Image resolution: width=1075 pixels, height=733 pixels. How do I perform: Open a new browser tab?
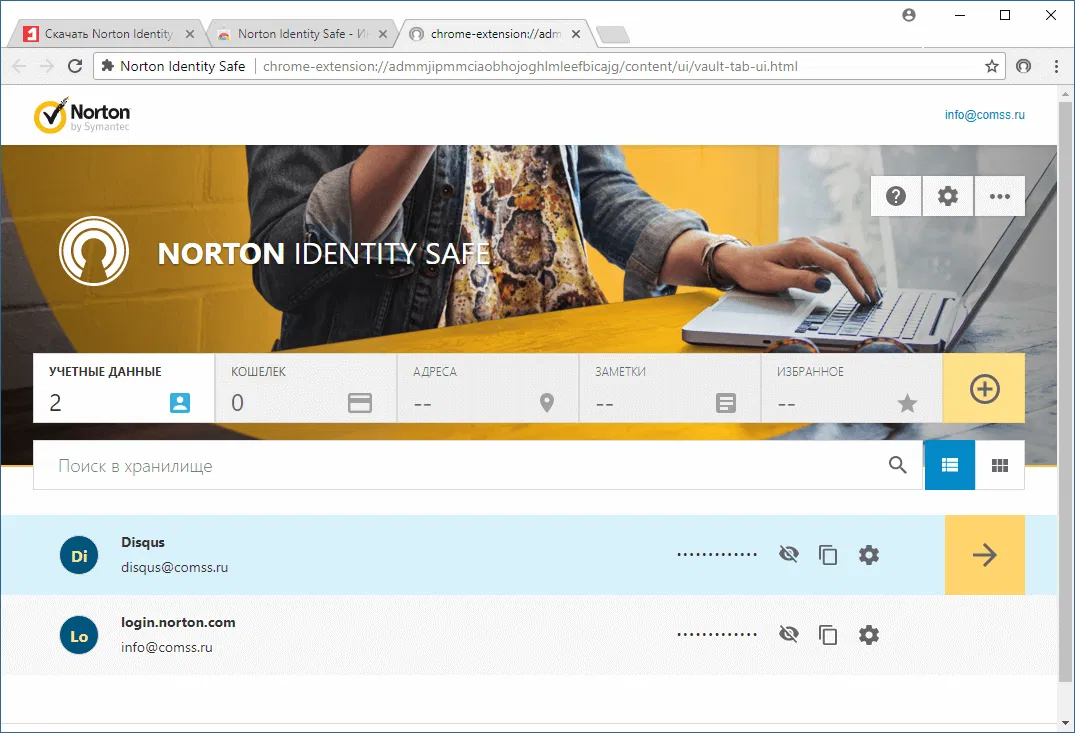[612, 34]
